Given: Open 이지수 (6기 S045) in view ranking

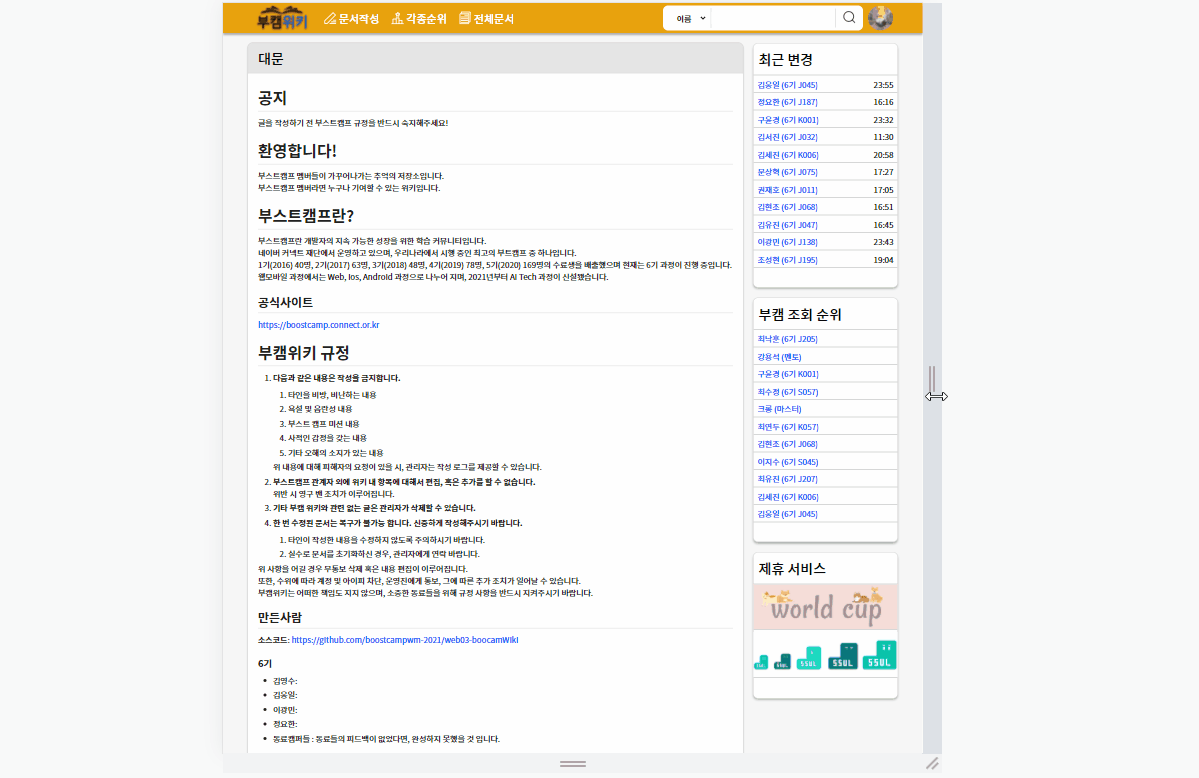Looking at the screenshot, I should tap(788, 462).
